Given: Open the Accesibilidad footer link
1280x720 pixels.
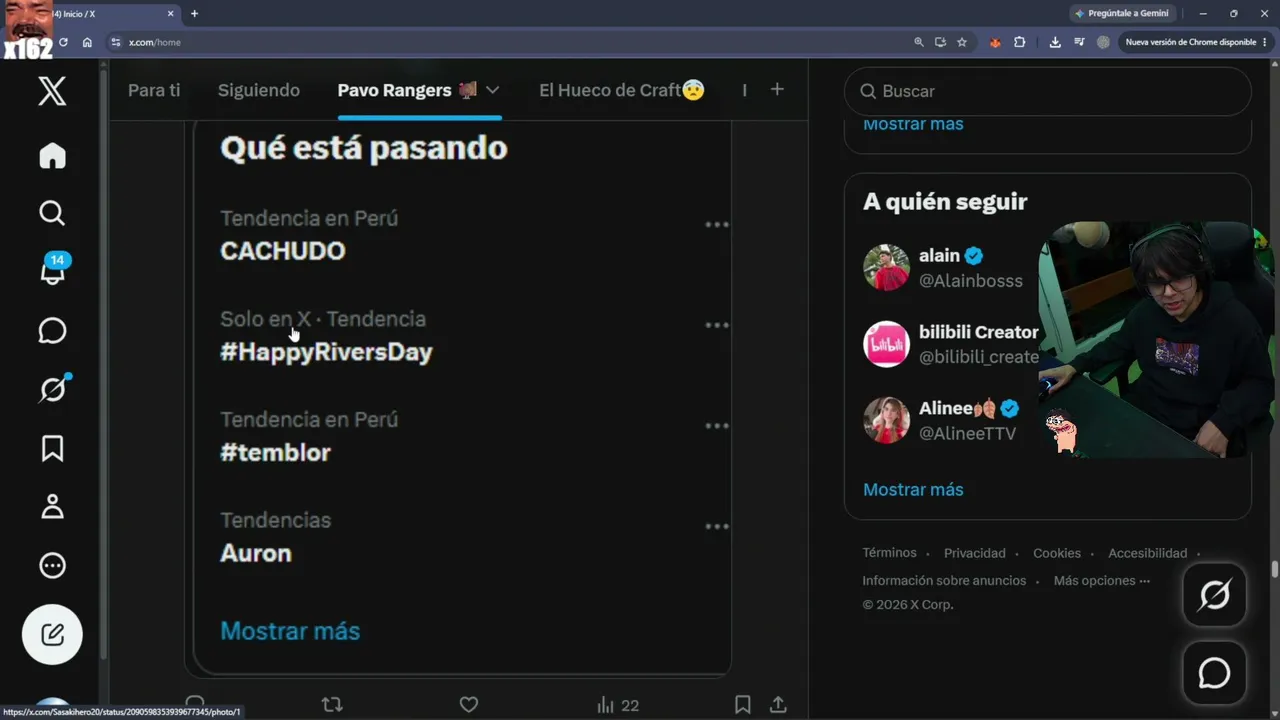Looking at the screenshot, I should point(1148,553).
